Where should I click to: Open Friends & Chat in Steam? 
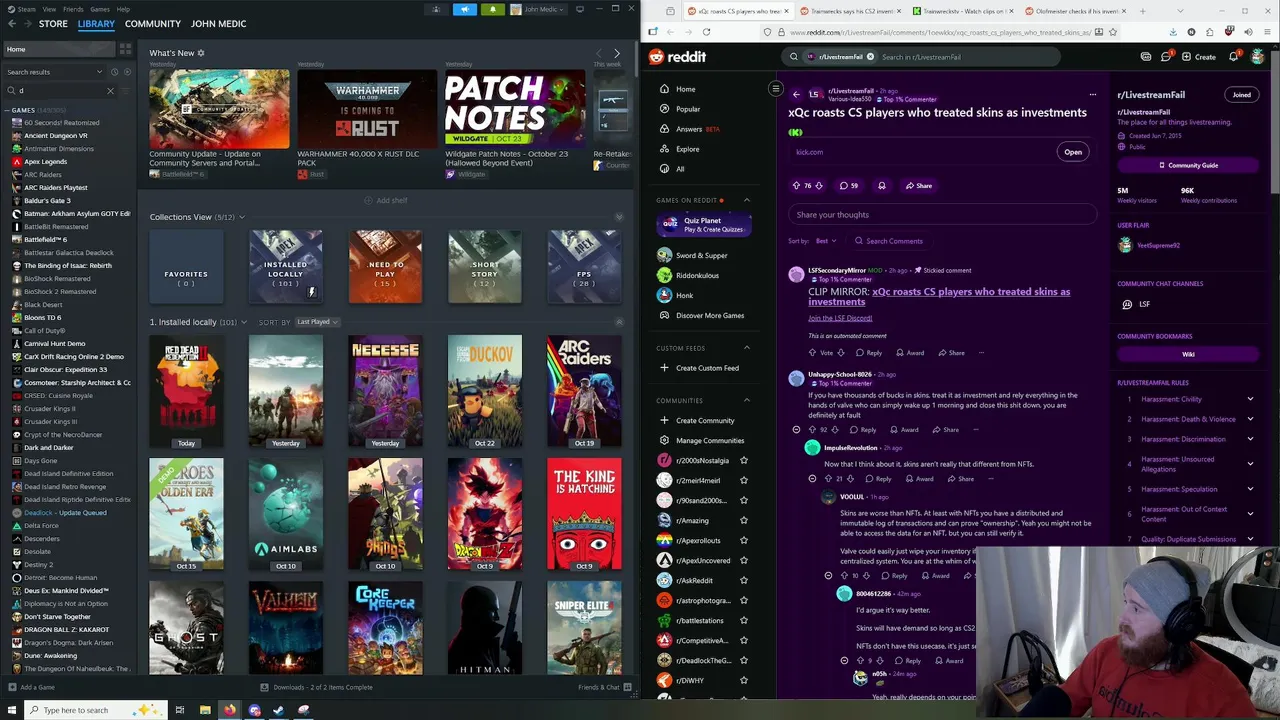605,687
